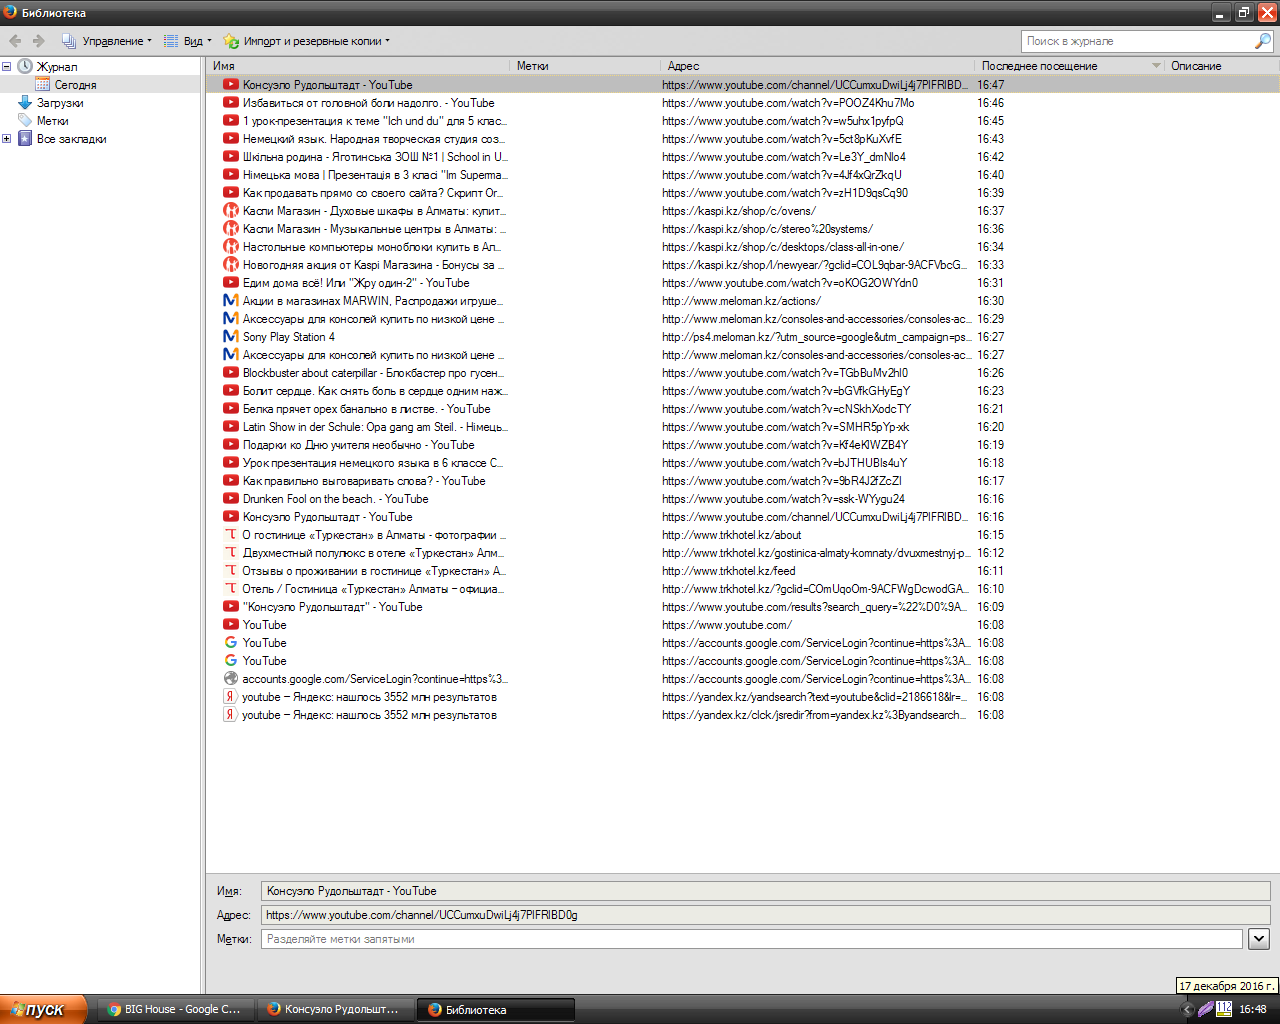1280x1024 pixels.
Task: Open the Управление menu
Action: pyautogui.click(x=106, y=41)
